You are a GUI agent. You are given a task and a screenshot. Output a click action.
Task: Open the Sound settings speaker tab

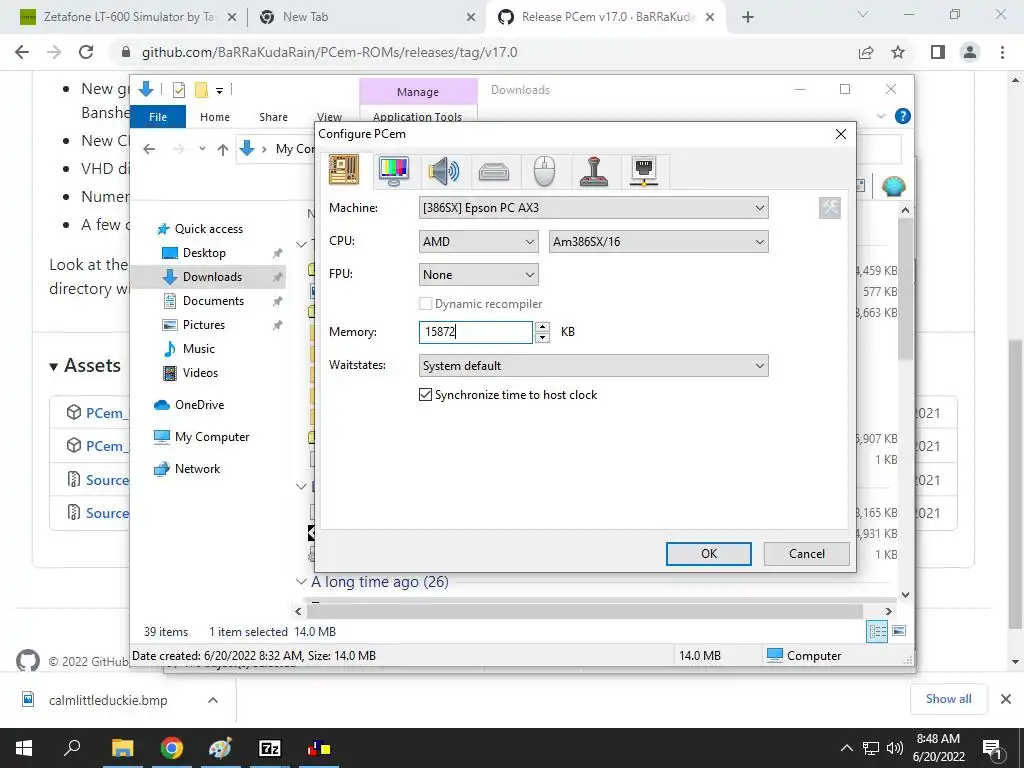click(x=443, y=172)
